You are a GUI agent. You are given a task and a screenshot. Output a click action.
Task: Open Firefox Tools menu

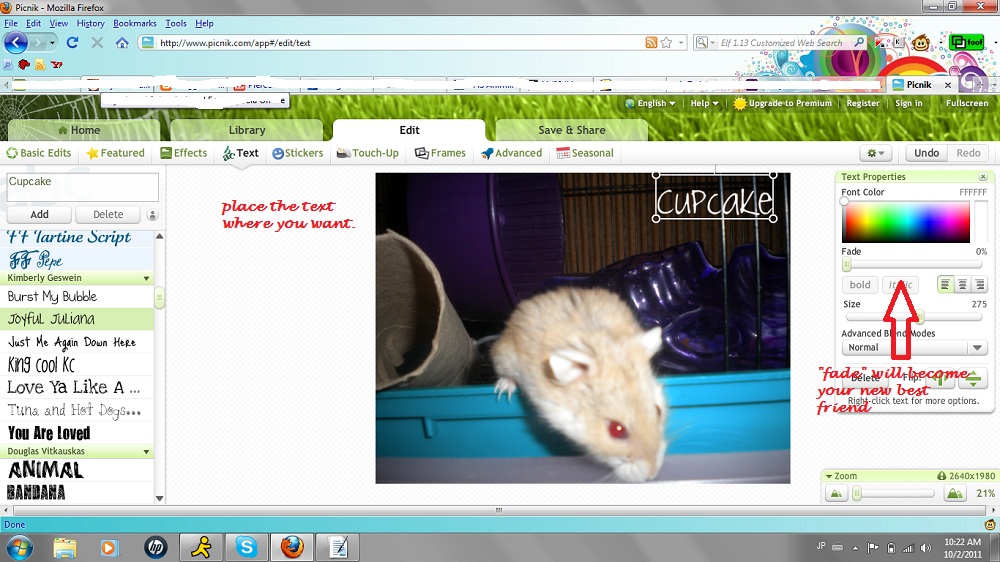[175, 24]
